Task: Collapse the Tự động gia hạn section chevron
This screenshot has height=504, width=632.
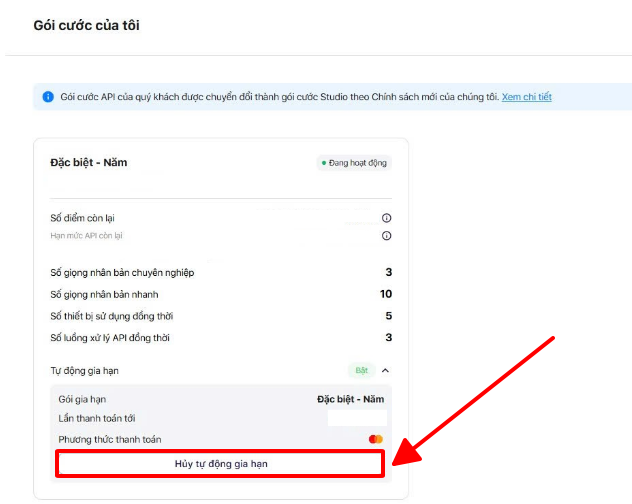Action: (x=386, y=370)
